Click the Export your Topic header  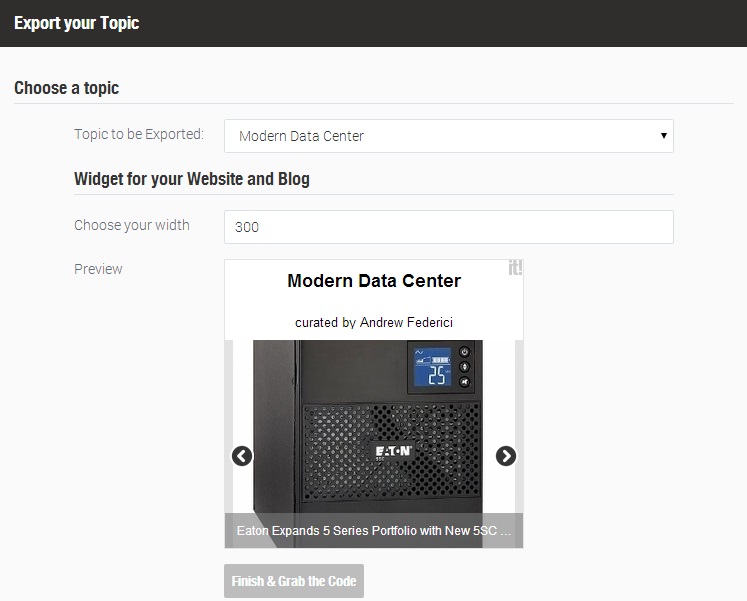click(x=76, y=23)
